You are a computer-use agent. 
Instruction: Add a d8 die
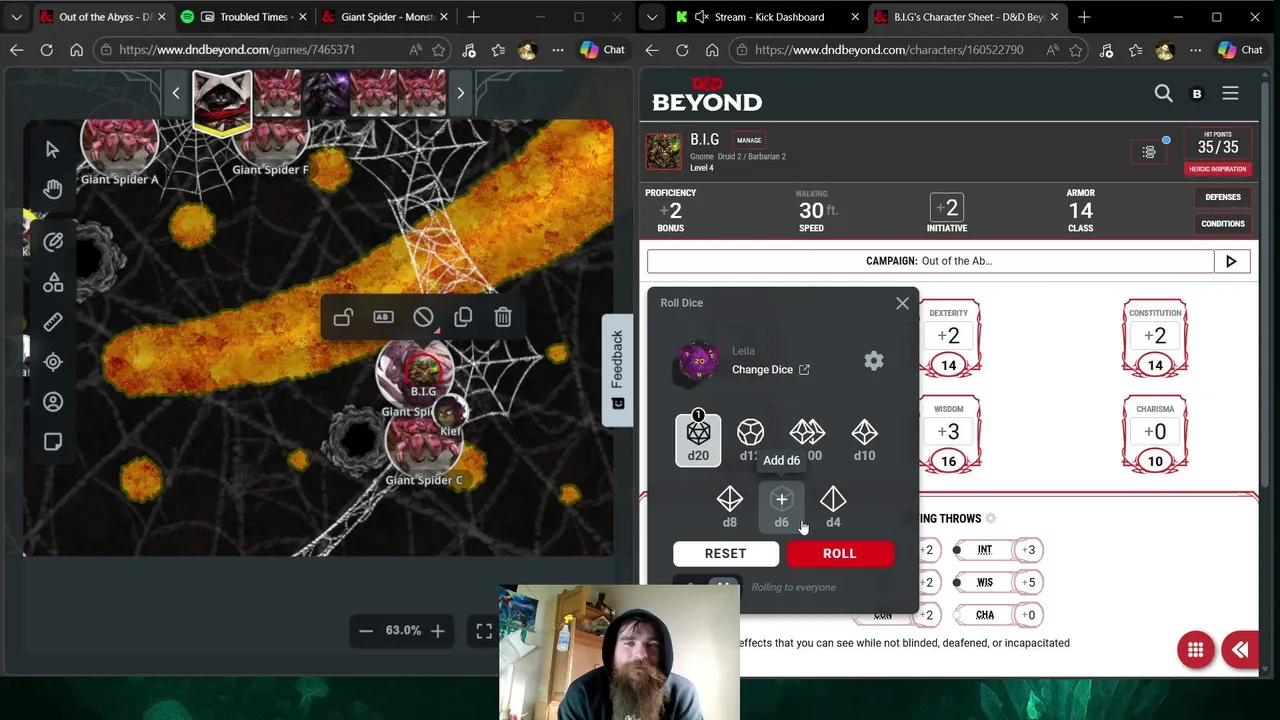point(729,507)
